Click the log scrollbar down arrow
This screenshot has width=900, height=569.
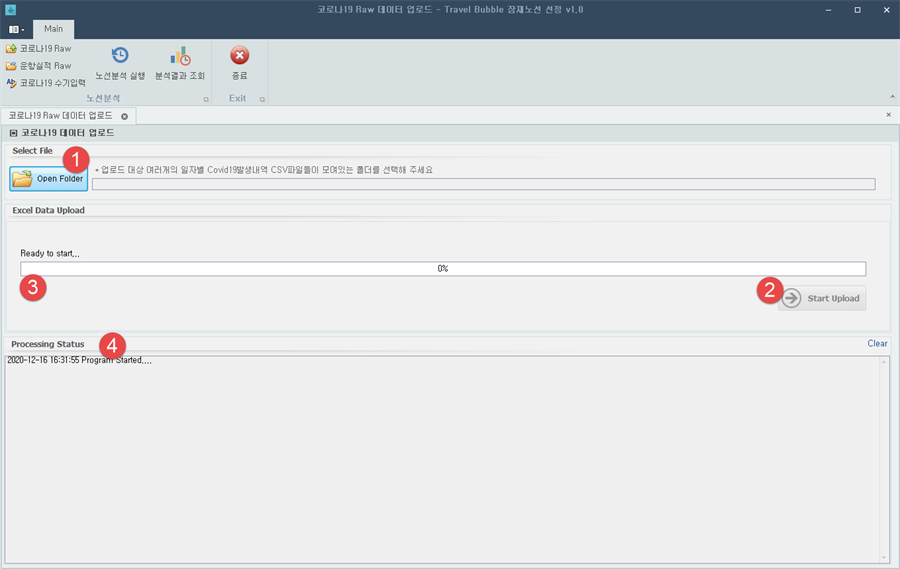(884, 558)
